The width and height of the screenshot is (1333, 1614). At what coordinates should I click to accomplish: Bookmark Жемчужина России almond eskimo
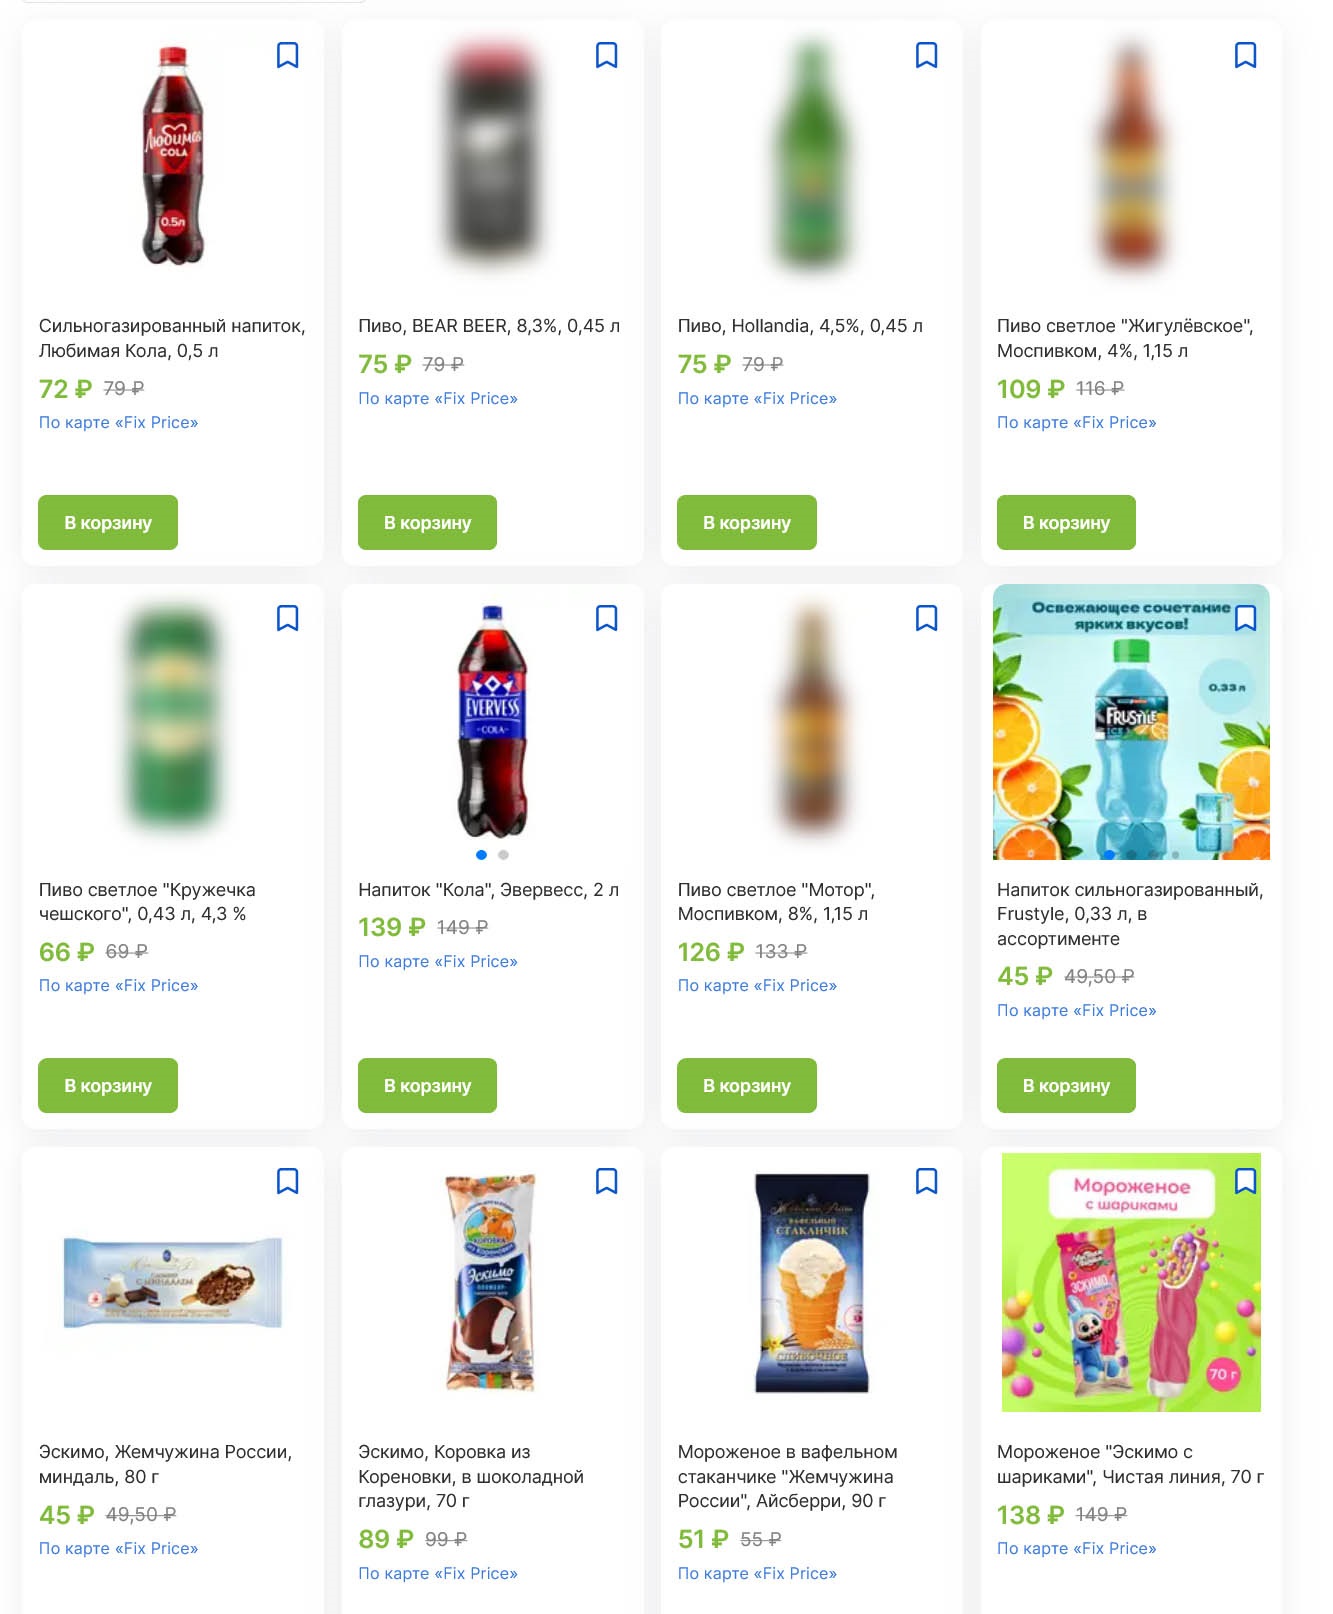pos(287,1181)
